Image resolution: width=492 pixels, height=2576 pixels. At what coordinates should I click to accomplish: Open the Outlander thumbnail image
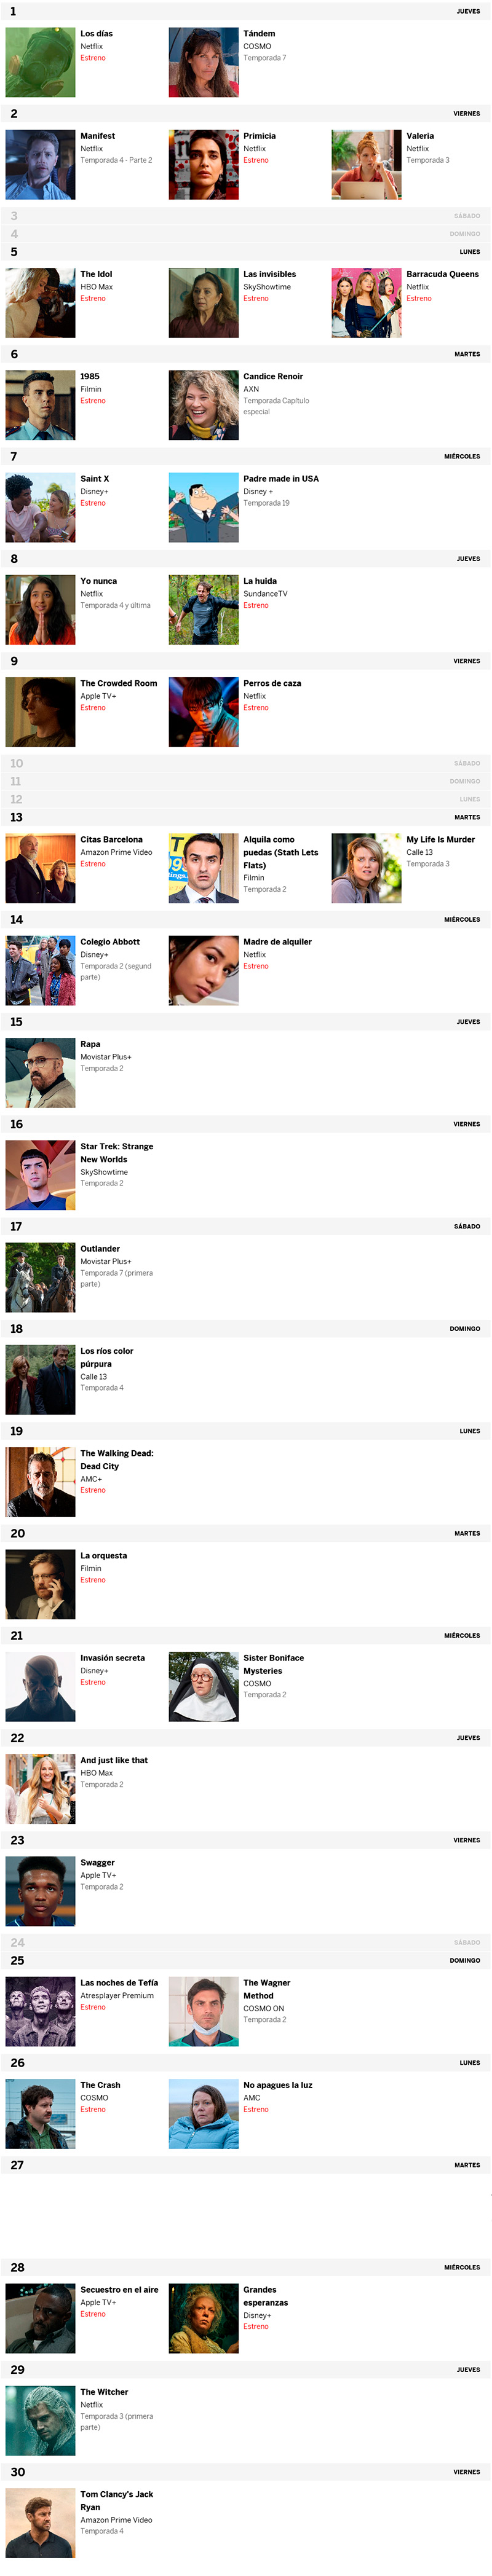point(40,1278)
